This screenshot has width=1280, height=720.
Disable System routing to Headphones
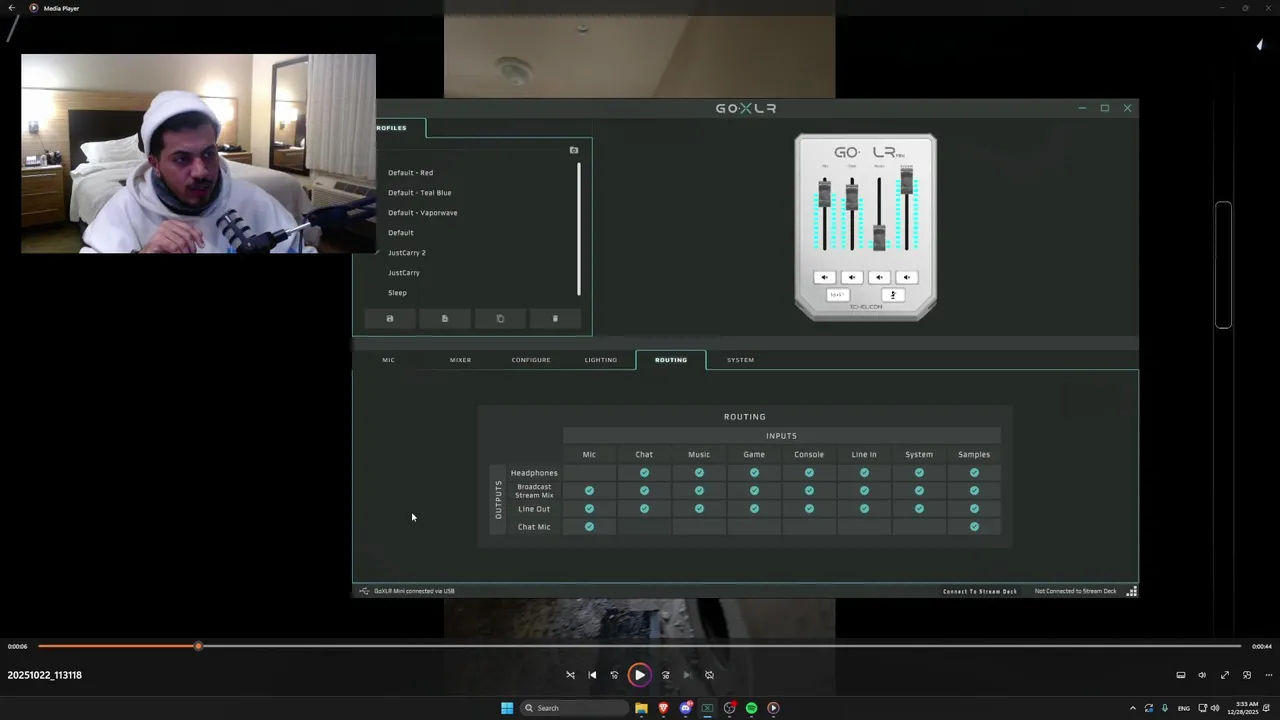[x=919, y=473]
